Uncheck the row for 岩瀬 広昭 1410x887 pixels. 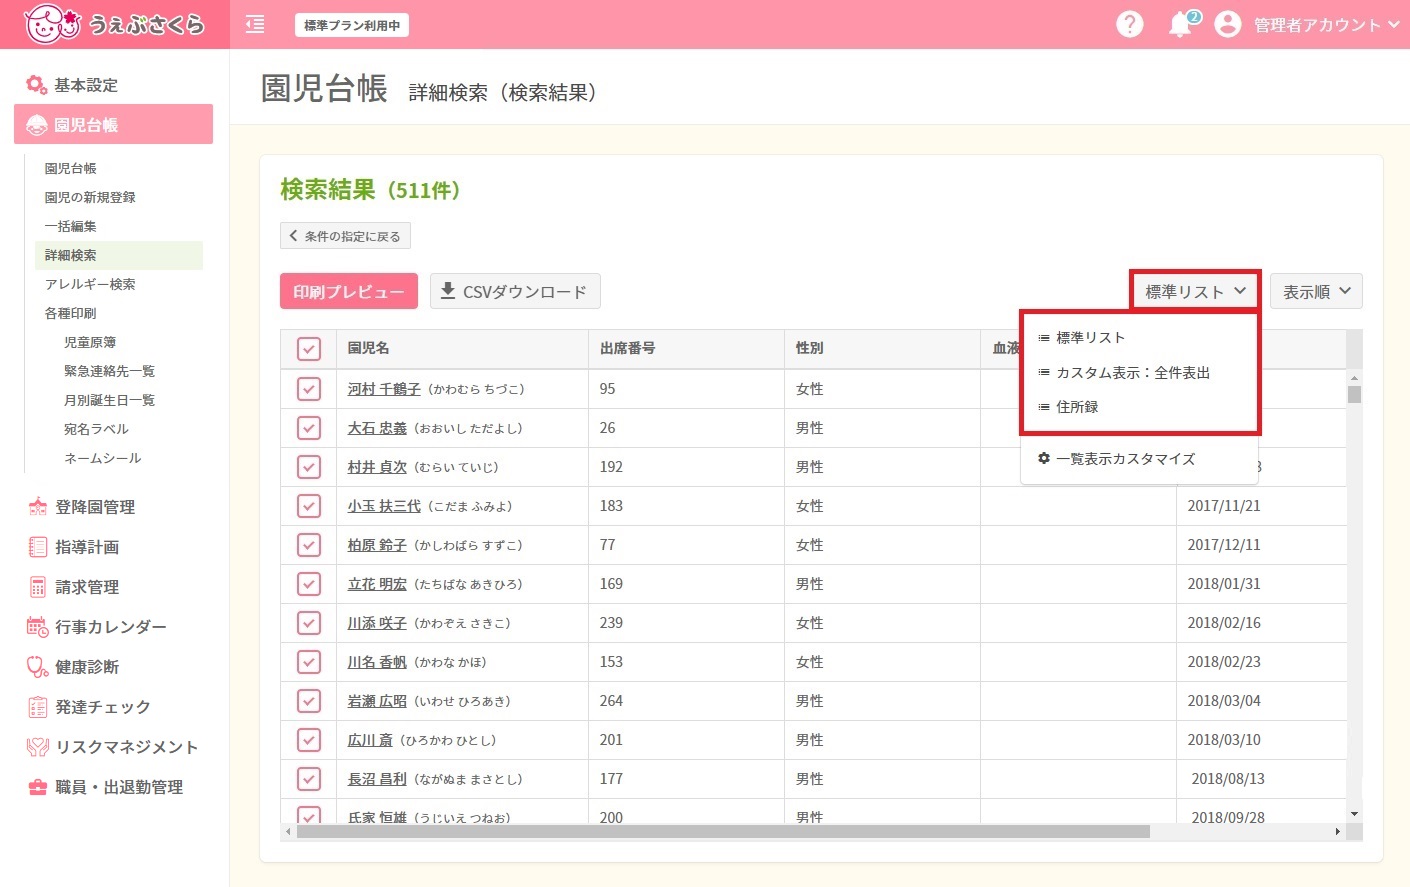tap(309, 701)
